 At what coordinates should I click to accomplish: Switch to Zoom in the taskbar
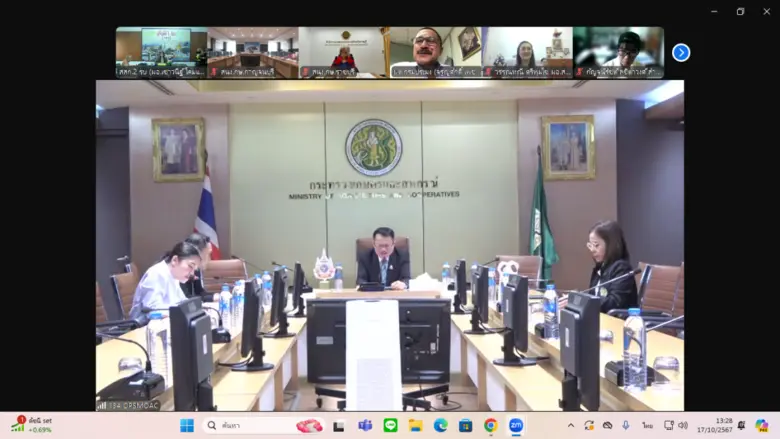point(516,426)
